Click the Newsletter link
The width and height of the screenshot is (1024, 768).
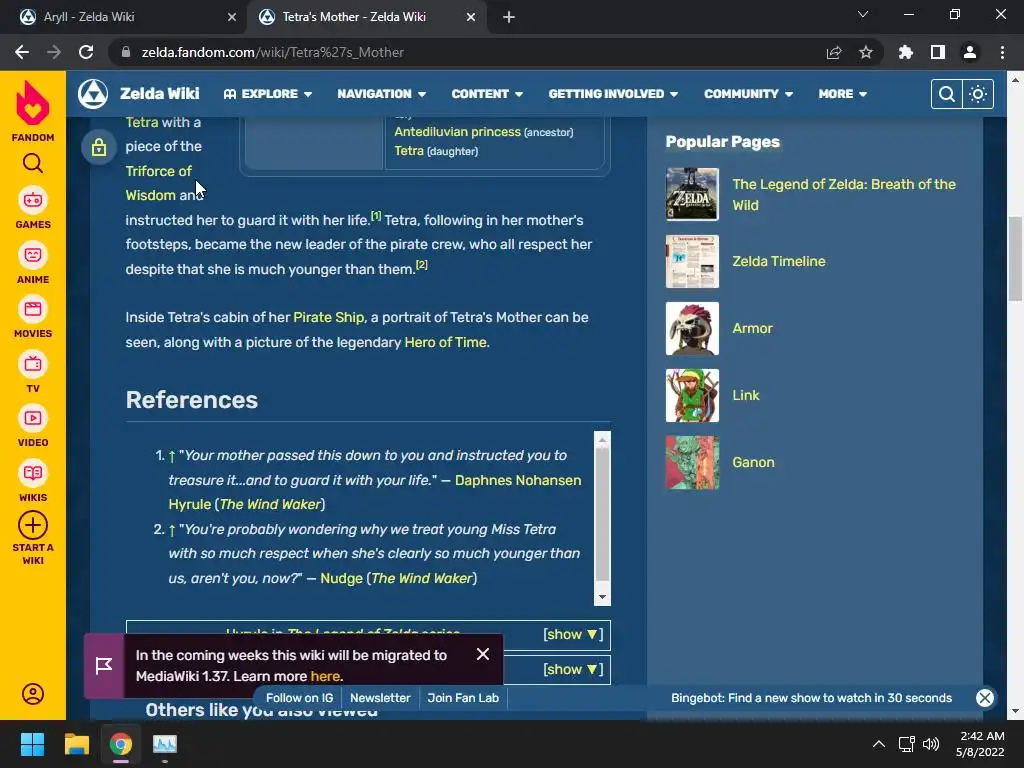pos(380,697)
